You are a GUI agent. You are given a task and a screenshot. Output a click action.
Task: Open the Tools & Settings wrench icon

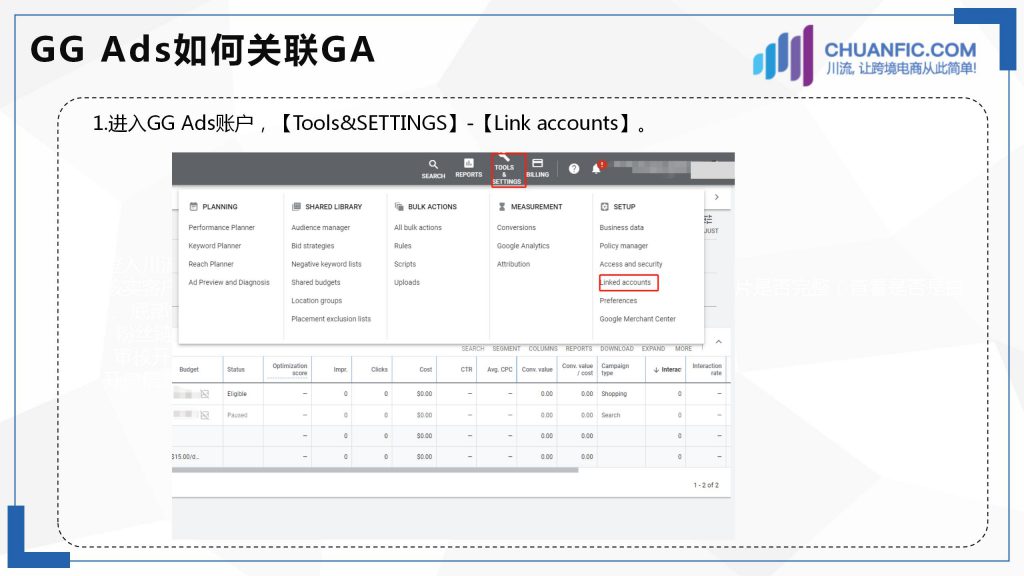504,157
